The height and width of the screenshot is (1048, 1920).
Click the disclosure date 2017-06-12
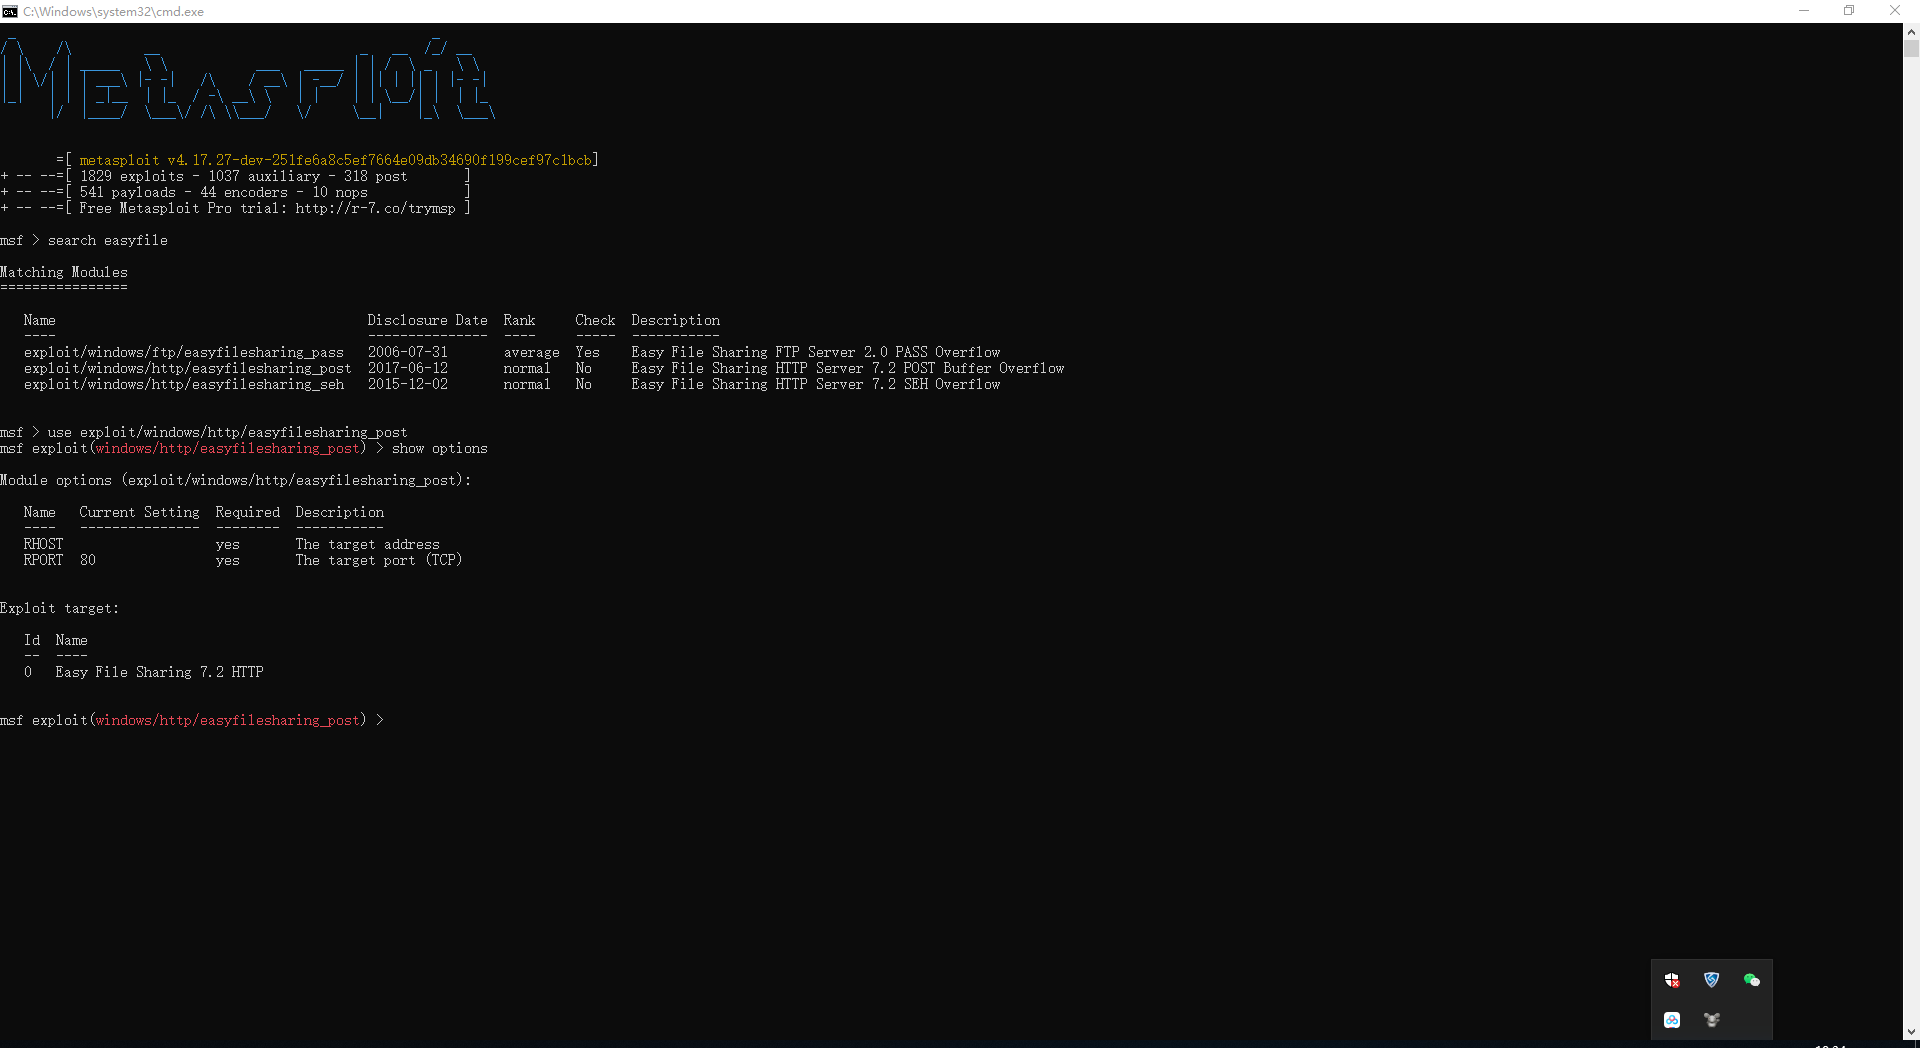point(408,368)
